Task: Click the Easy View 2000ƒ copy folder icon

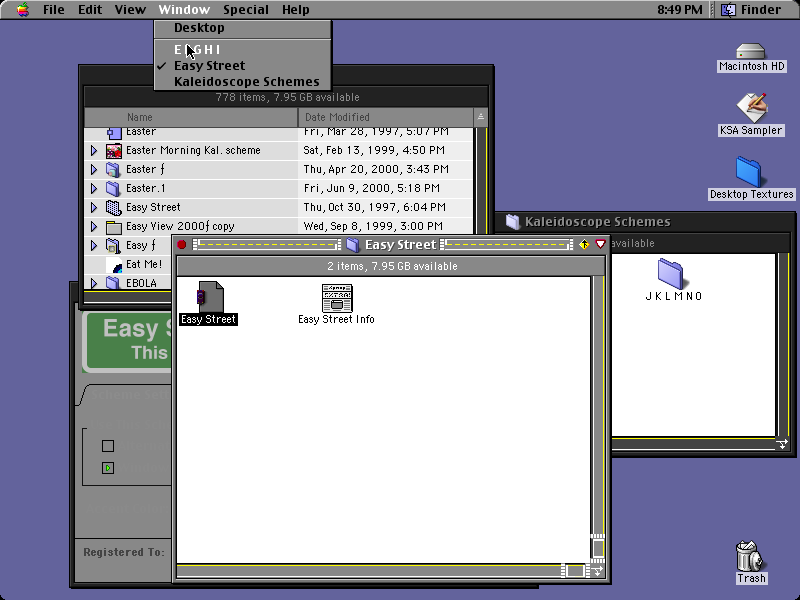Action: click(113, 227)
